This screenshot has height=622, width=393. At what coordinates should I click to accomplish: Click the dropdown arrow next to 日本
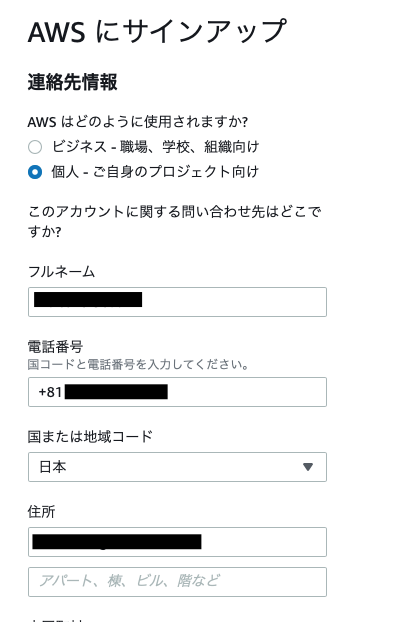(x=308, y=467)
